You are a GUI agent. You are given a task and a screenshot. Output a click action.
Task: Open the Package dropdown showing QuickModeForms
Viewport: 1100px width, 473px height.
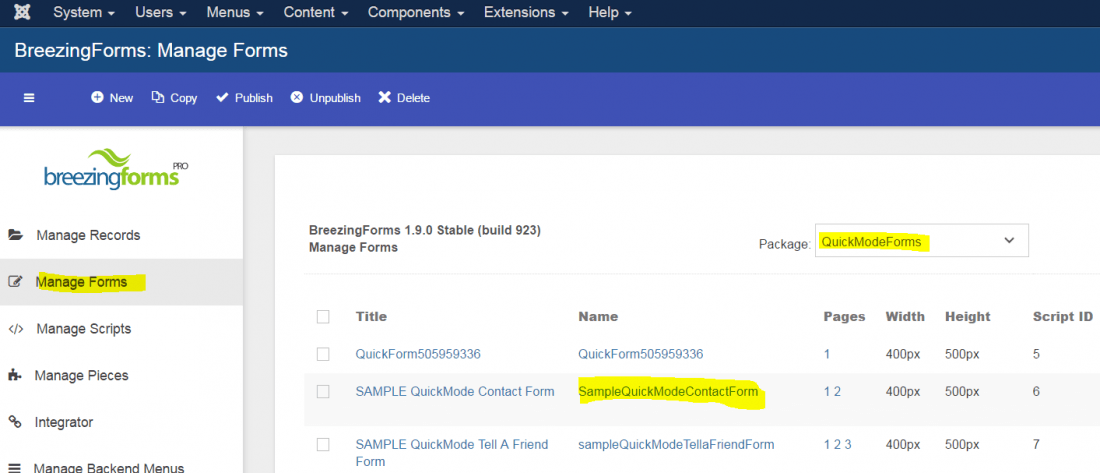point(921,241)
